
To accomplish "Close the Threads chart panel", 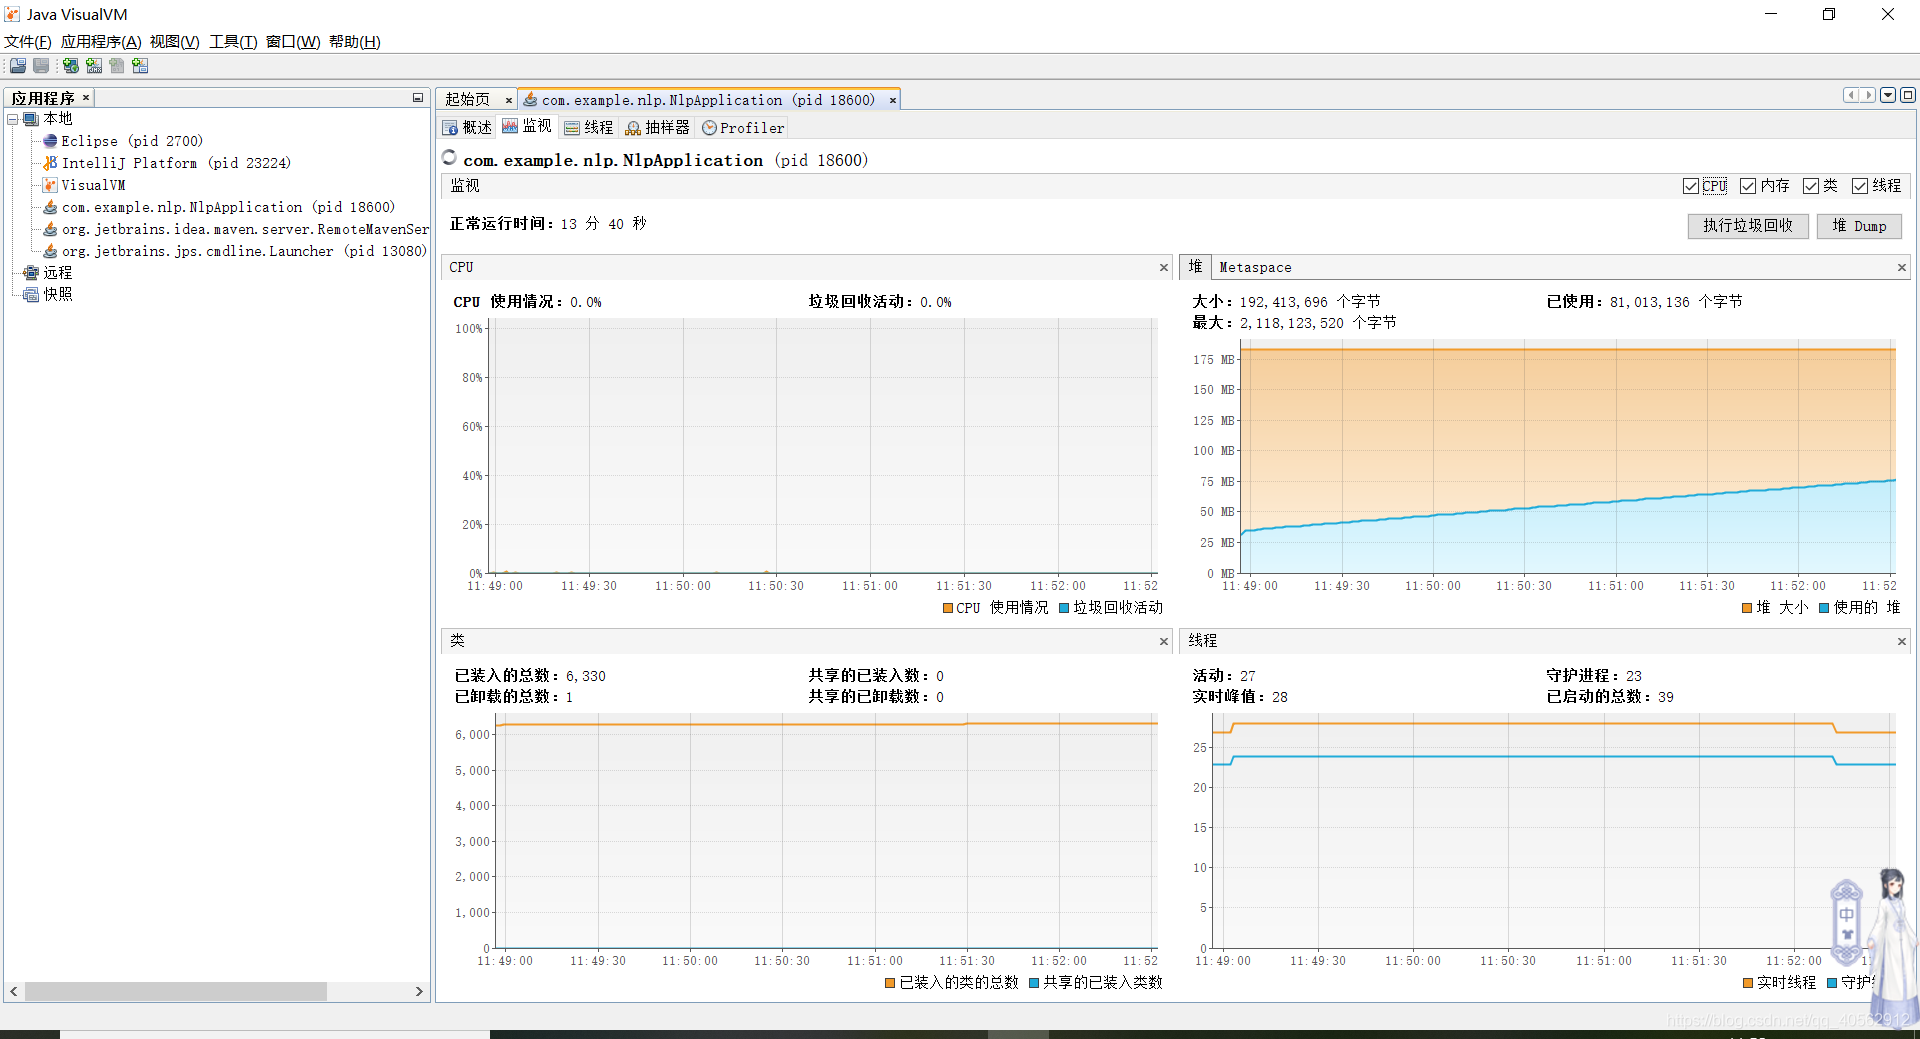I will pos(1902,641).
